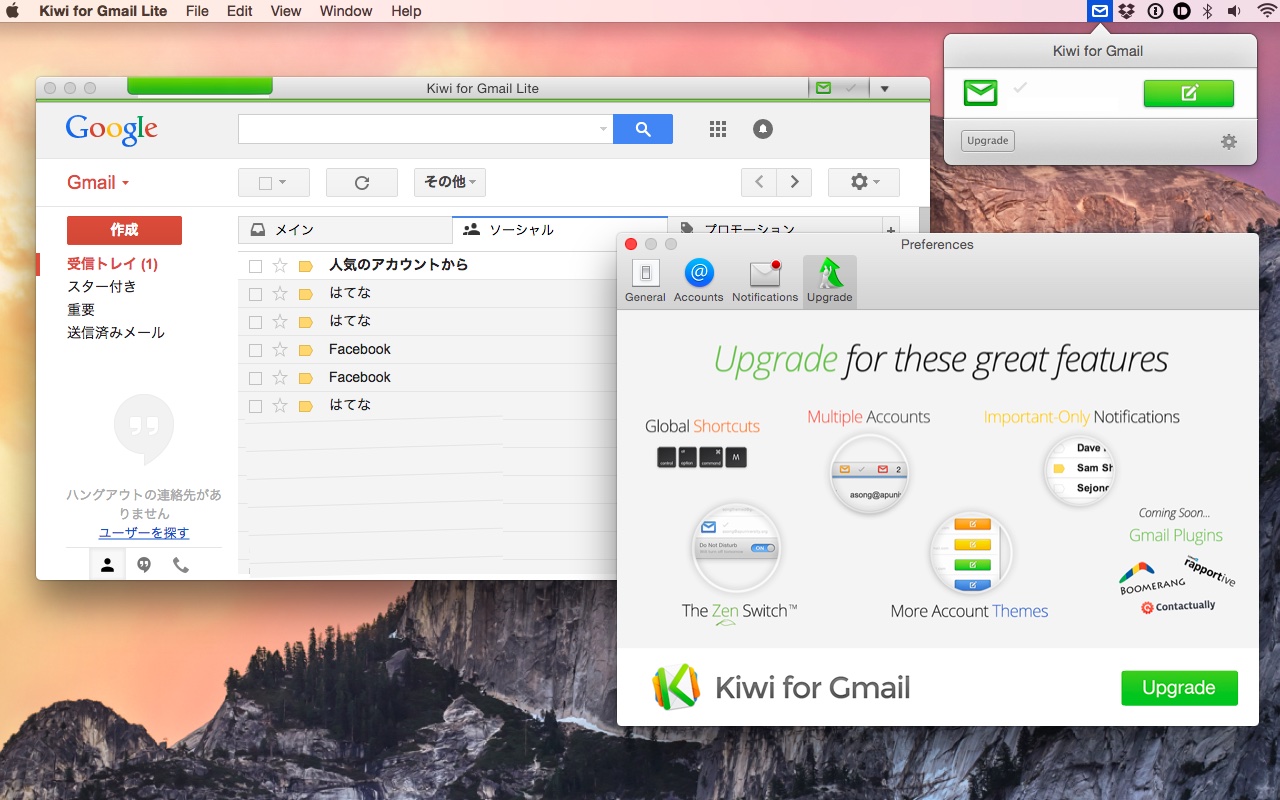This screenshot has width=1280, height=800.
Task: Click the red 作成 compose button
Action: click(124, 230)
